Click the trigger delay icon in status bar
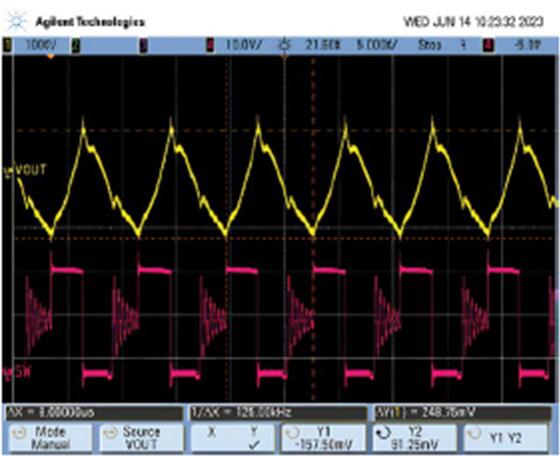This screenshot has width=560, height=456. point(285,45)
